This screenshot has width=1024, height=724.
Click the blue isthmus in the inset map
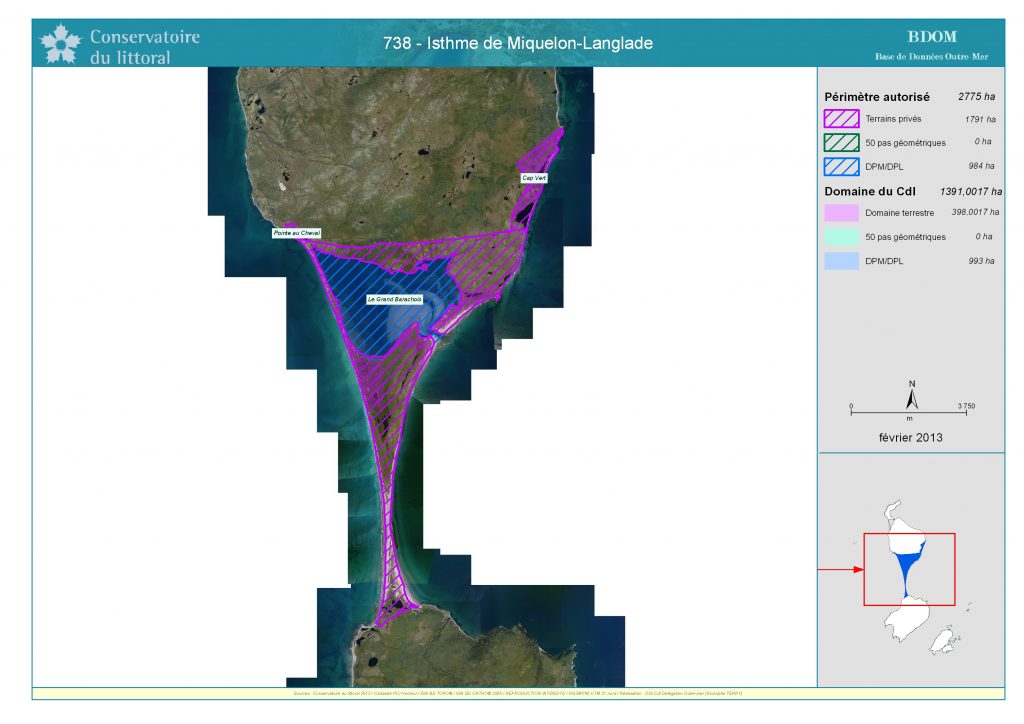point(907,568)
